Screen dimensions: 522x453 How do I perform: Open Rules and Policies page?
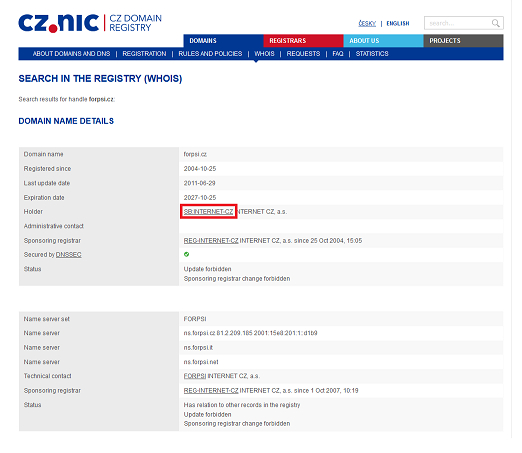click(210, 54)
